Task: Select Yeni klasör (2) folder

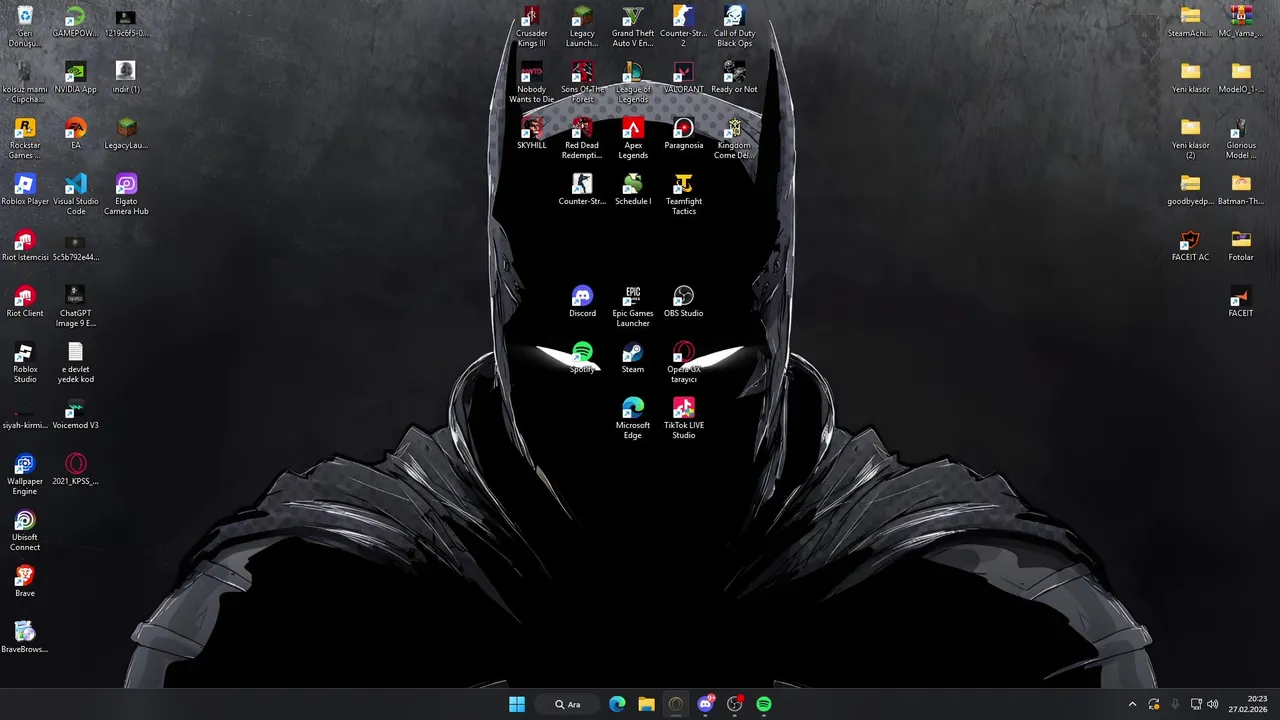Action: click(1190, 139)
